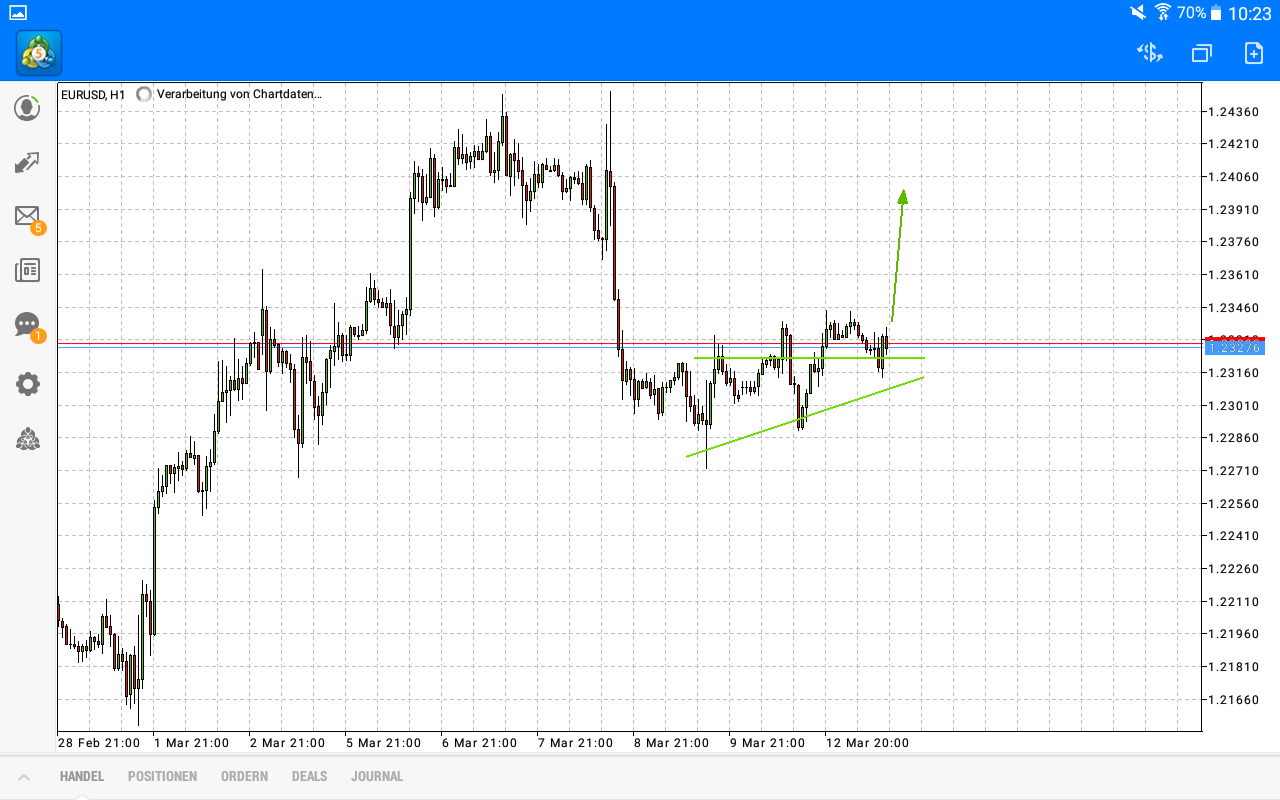Open the JOURNAL tab

coord(377,775)
